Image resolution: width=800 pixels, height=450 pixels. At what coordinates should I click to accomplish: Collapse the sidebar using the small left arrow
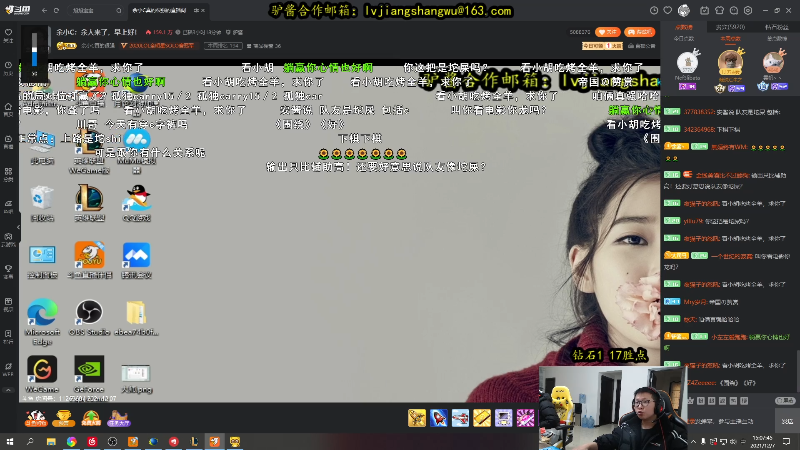(18, 227)
